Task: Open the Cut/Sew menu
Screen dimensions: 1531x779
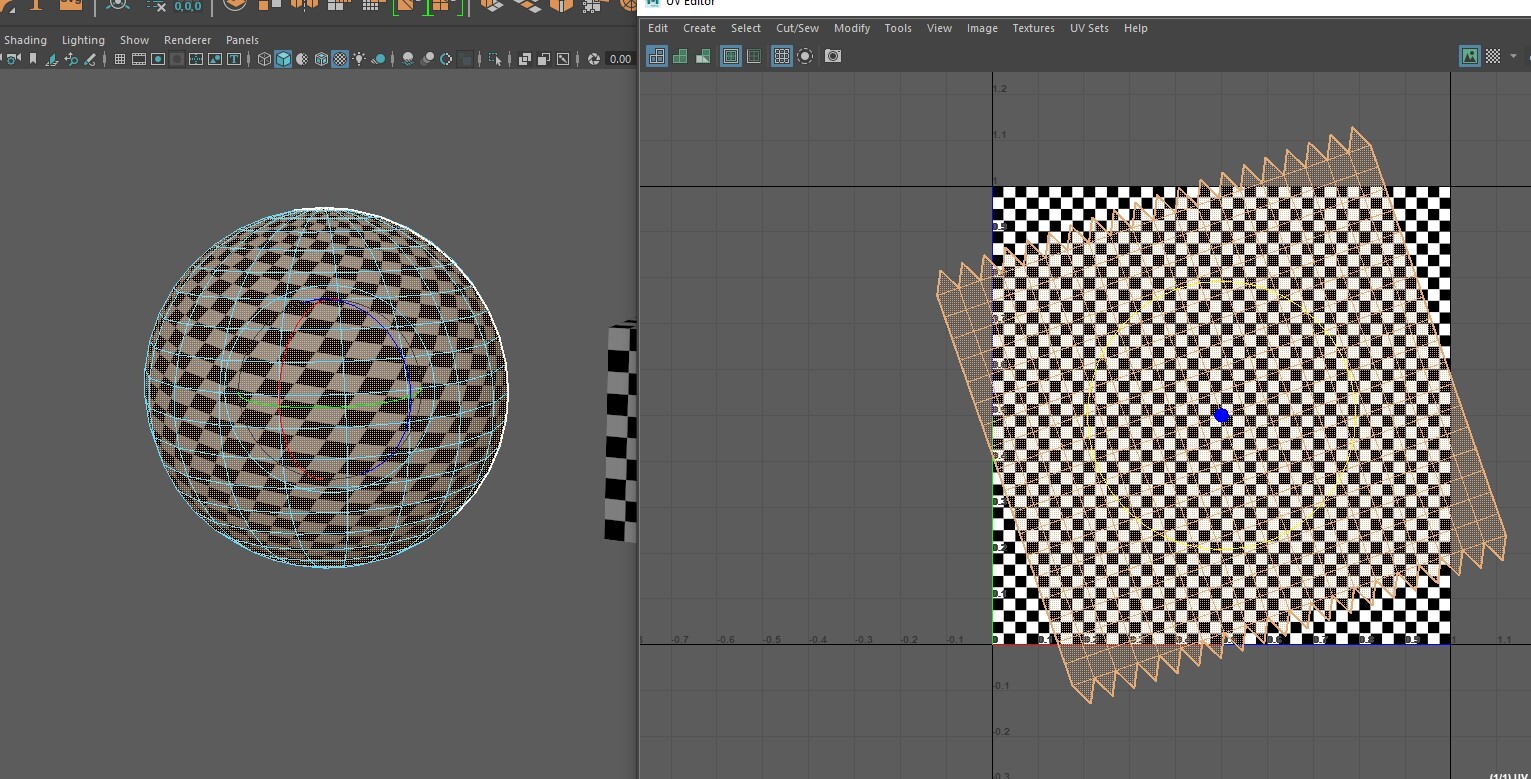Action: tap(797, 28)
